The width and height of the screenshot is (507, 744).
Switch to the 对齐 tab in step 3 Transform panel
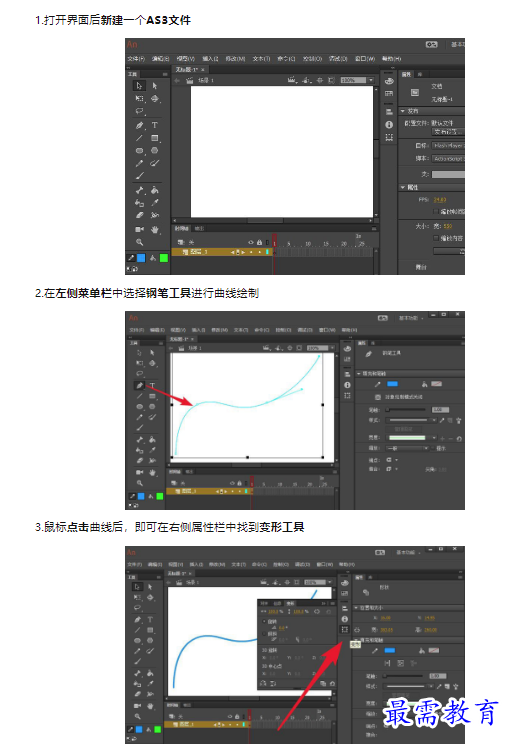tap(265, 603)
